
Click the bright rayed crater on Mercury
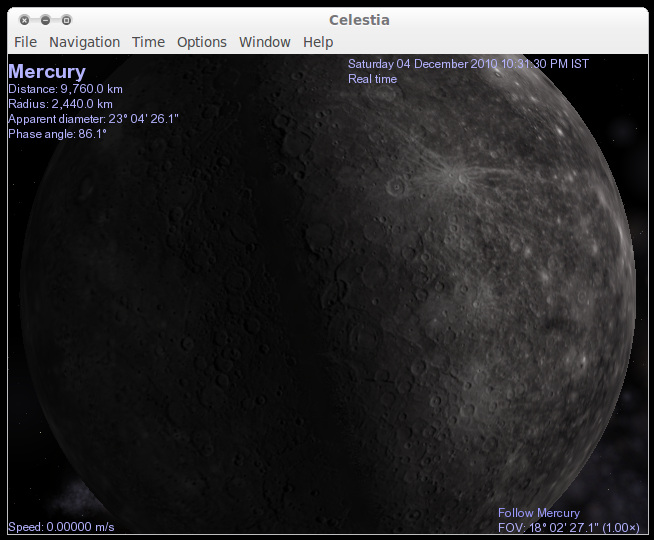[462, 179]
